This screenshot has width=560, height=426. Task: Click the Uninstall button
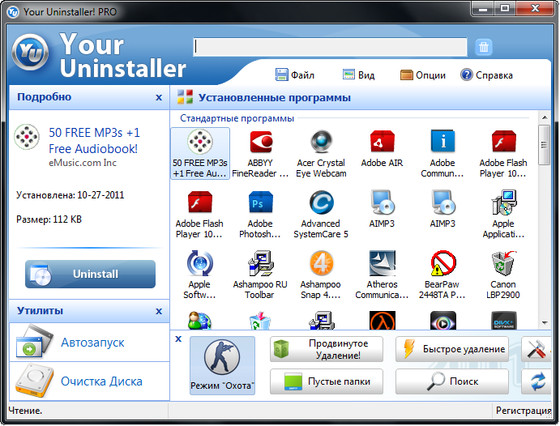90,274
